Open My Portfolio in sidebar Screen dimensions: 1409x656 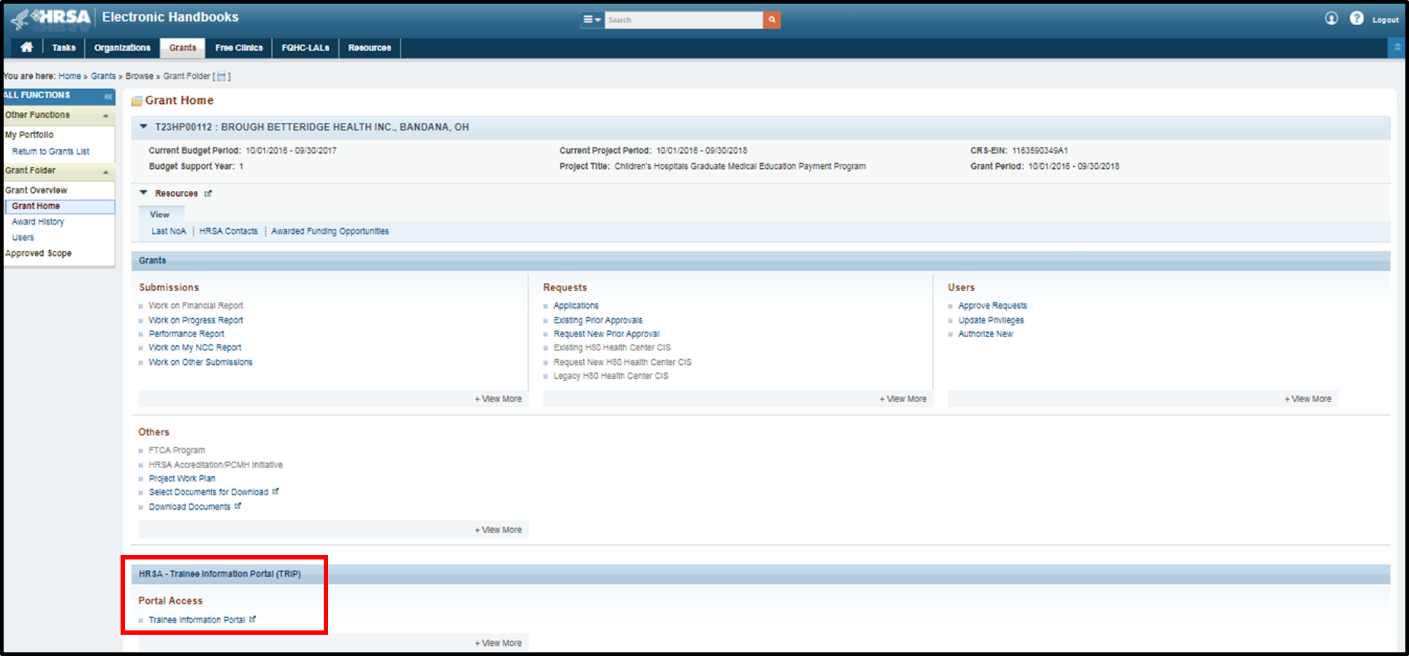coord(30,134)
